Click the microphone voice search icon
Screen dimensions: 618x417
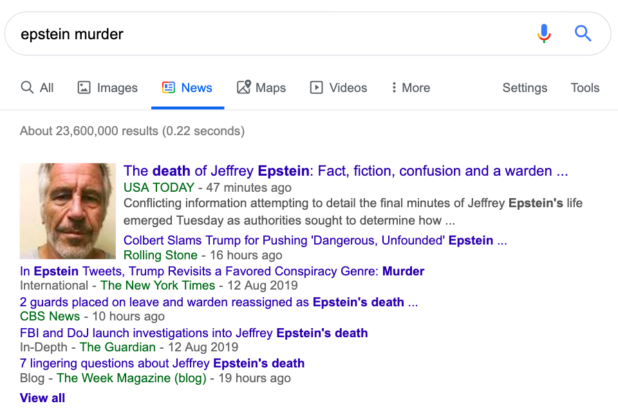click(544, 33)
